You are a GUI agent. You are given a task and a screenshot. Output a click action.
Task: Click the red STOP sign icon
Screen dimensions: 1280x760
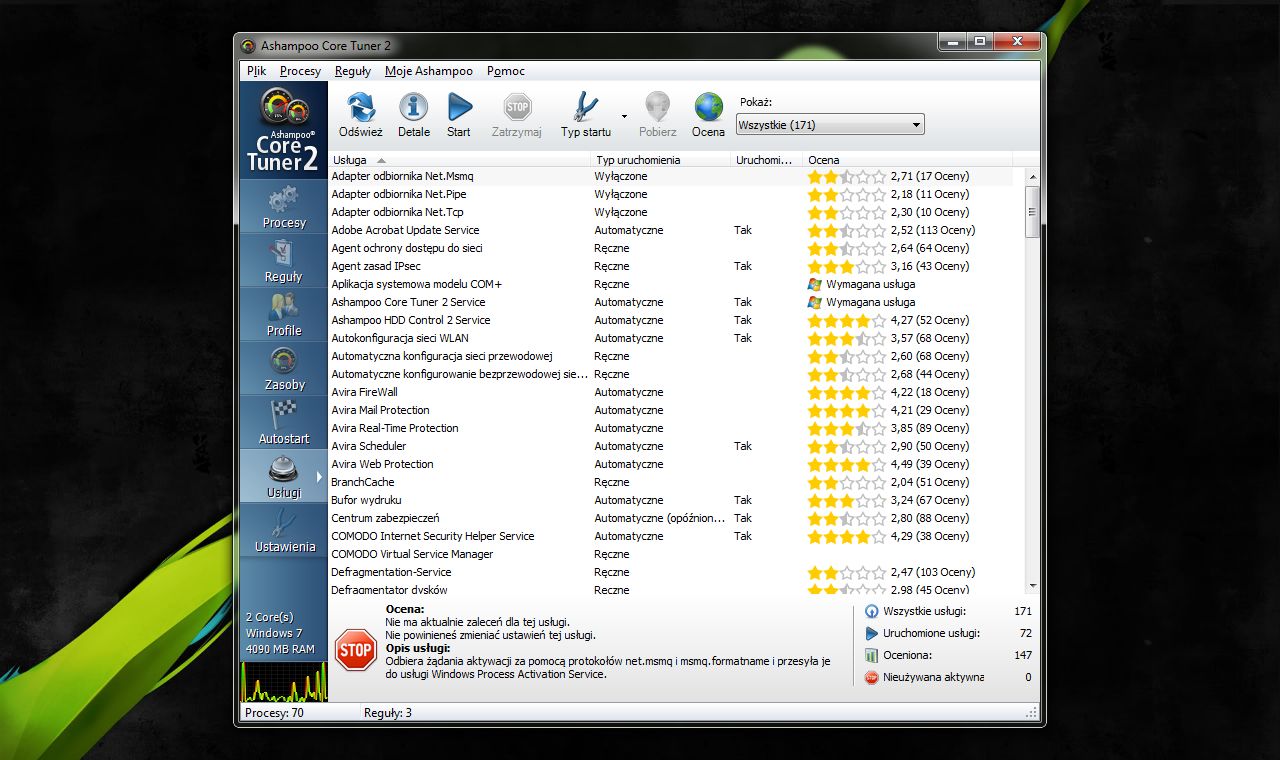click(x=355, y=649)
